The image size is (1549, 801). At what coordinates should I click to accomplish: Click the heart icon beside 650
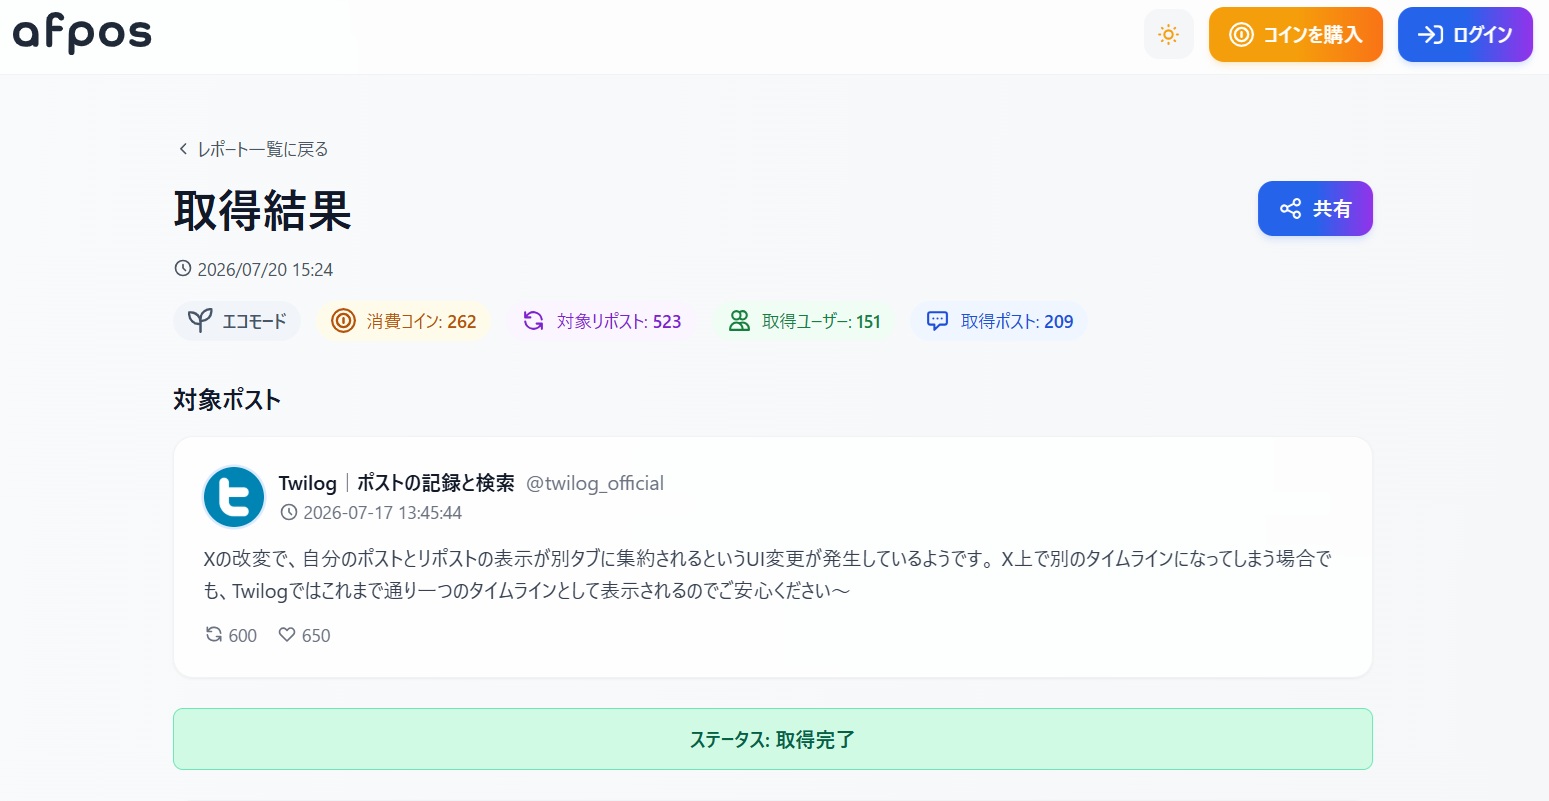(287, 634)
